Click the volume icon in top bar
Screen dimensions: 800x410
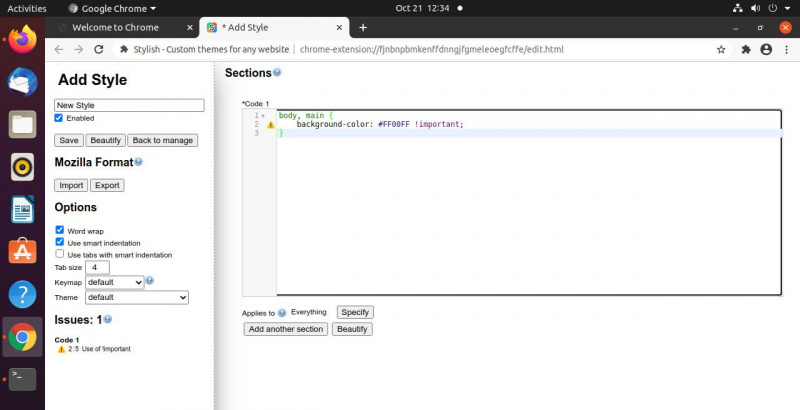click(x=756, y=8)
